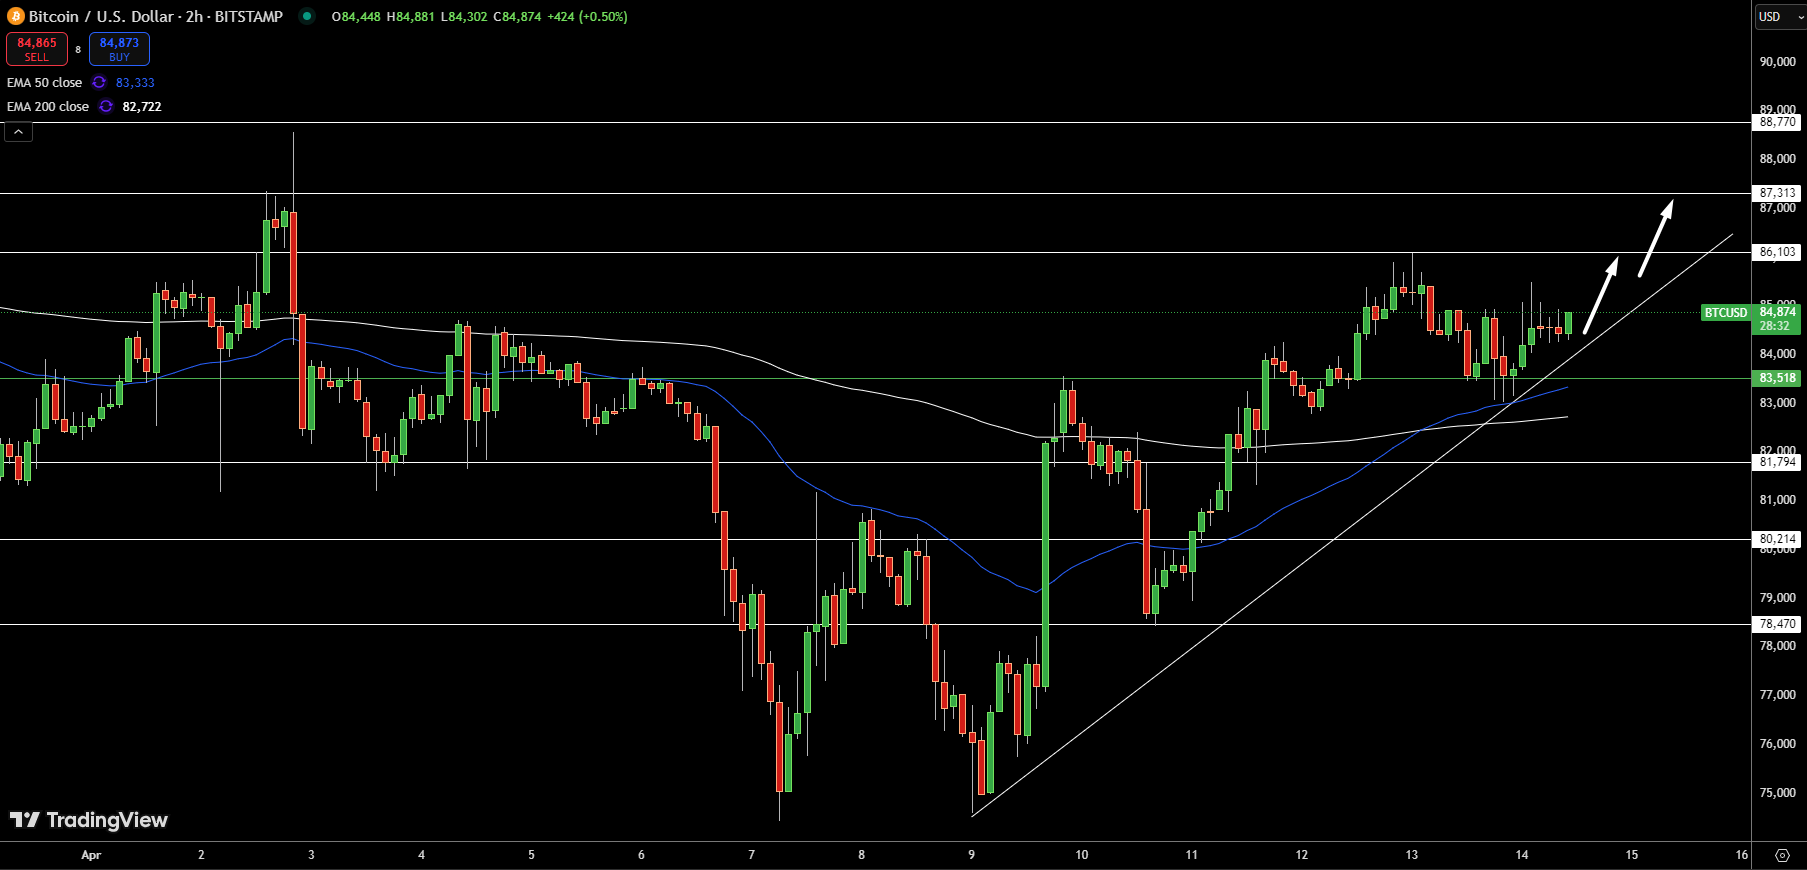Click the Apr label on time axis
This screenshot has height=870, width=1807.
[x=91, y=855]
